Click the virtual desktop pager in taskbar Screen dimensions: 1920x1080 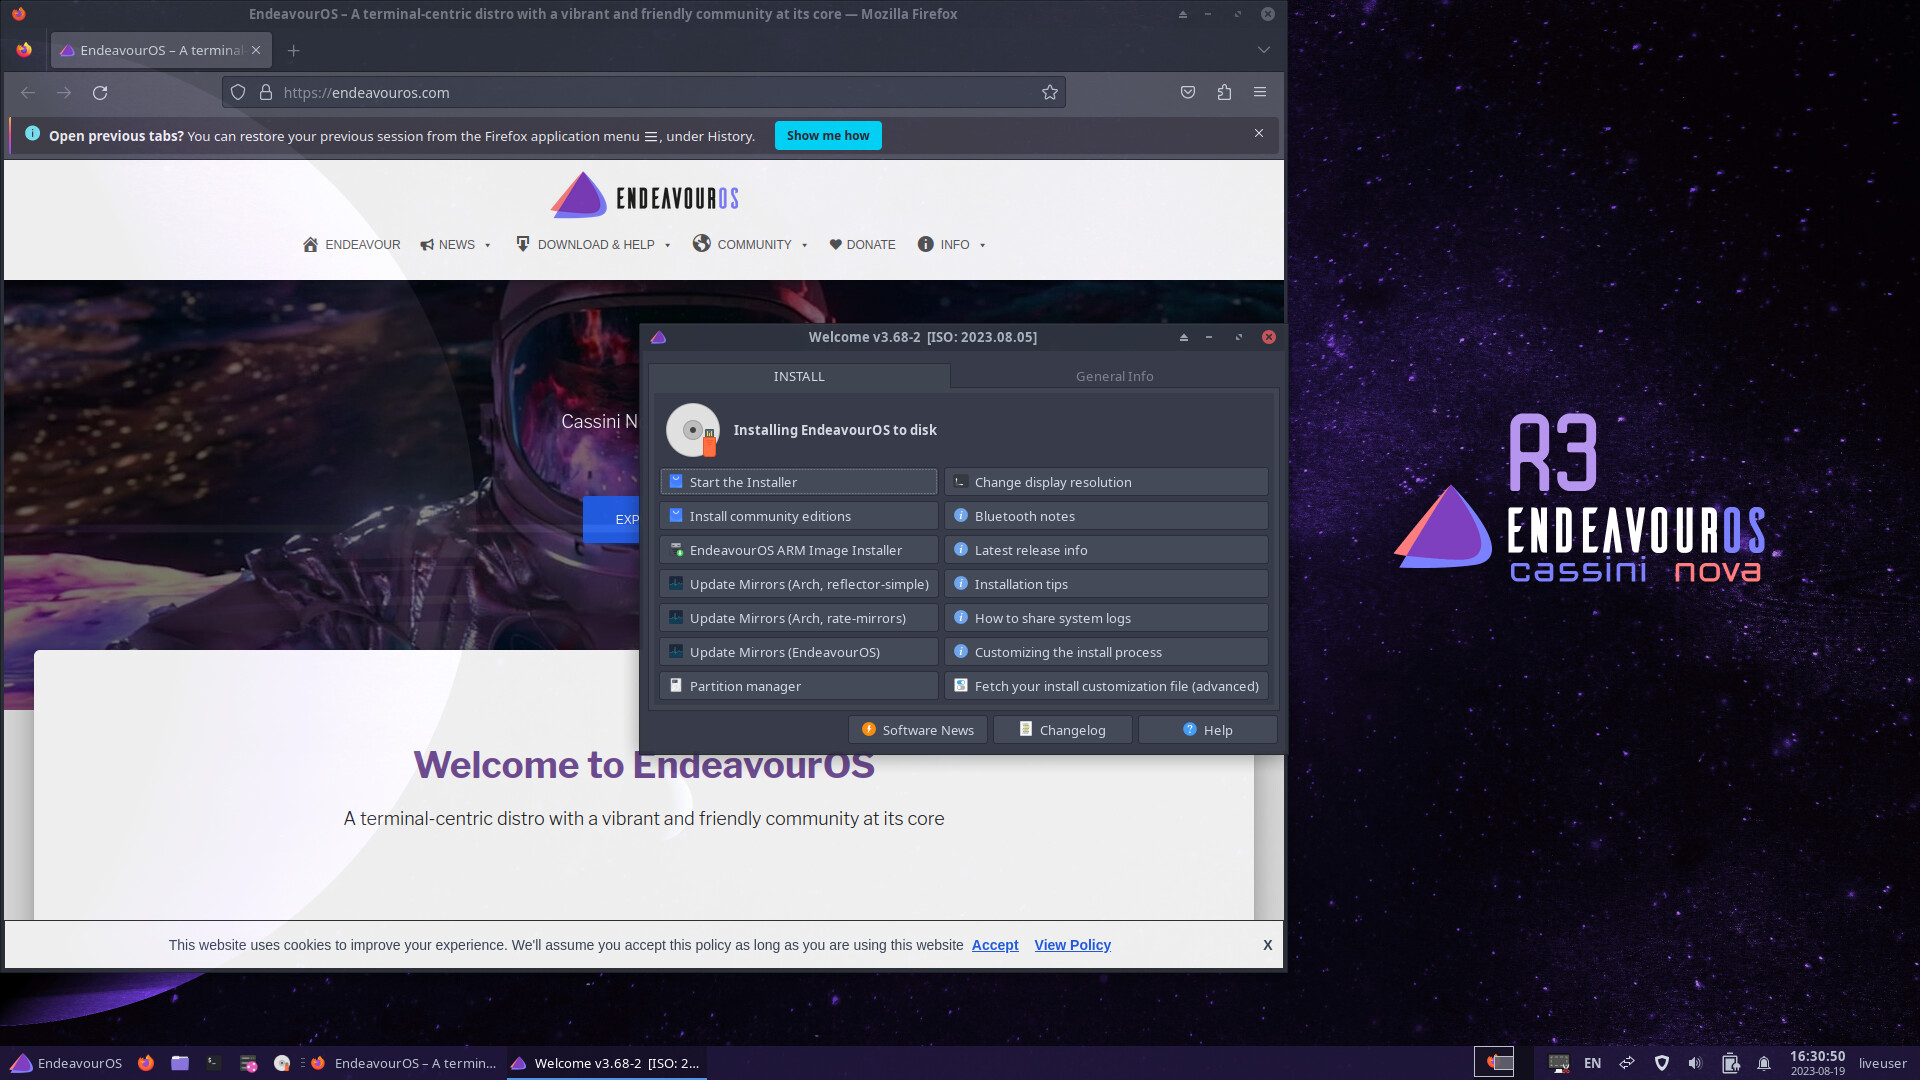click(1494, 1062)
